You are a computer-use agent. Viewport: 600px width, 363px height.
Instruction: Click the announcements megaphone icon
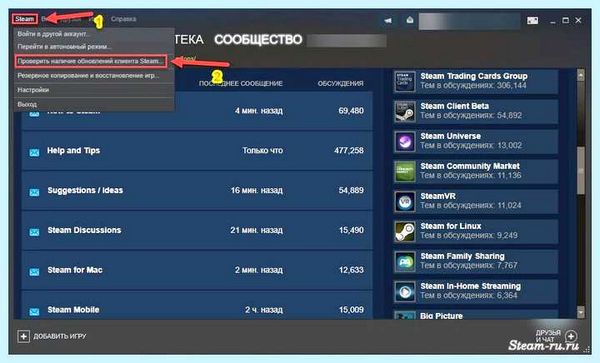388,20
